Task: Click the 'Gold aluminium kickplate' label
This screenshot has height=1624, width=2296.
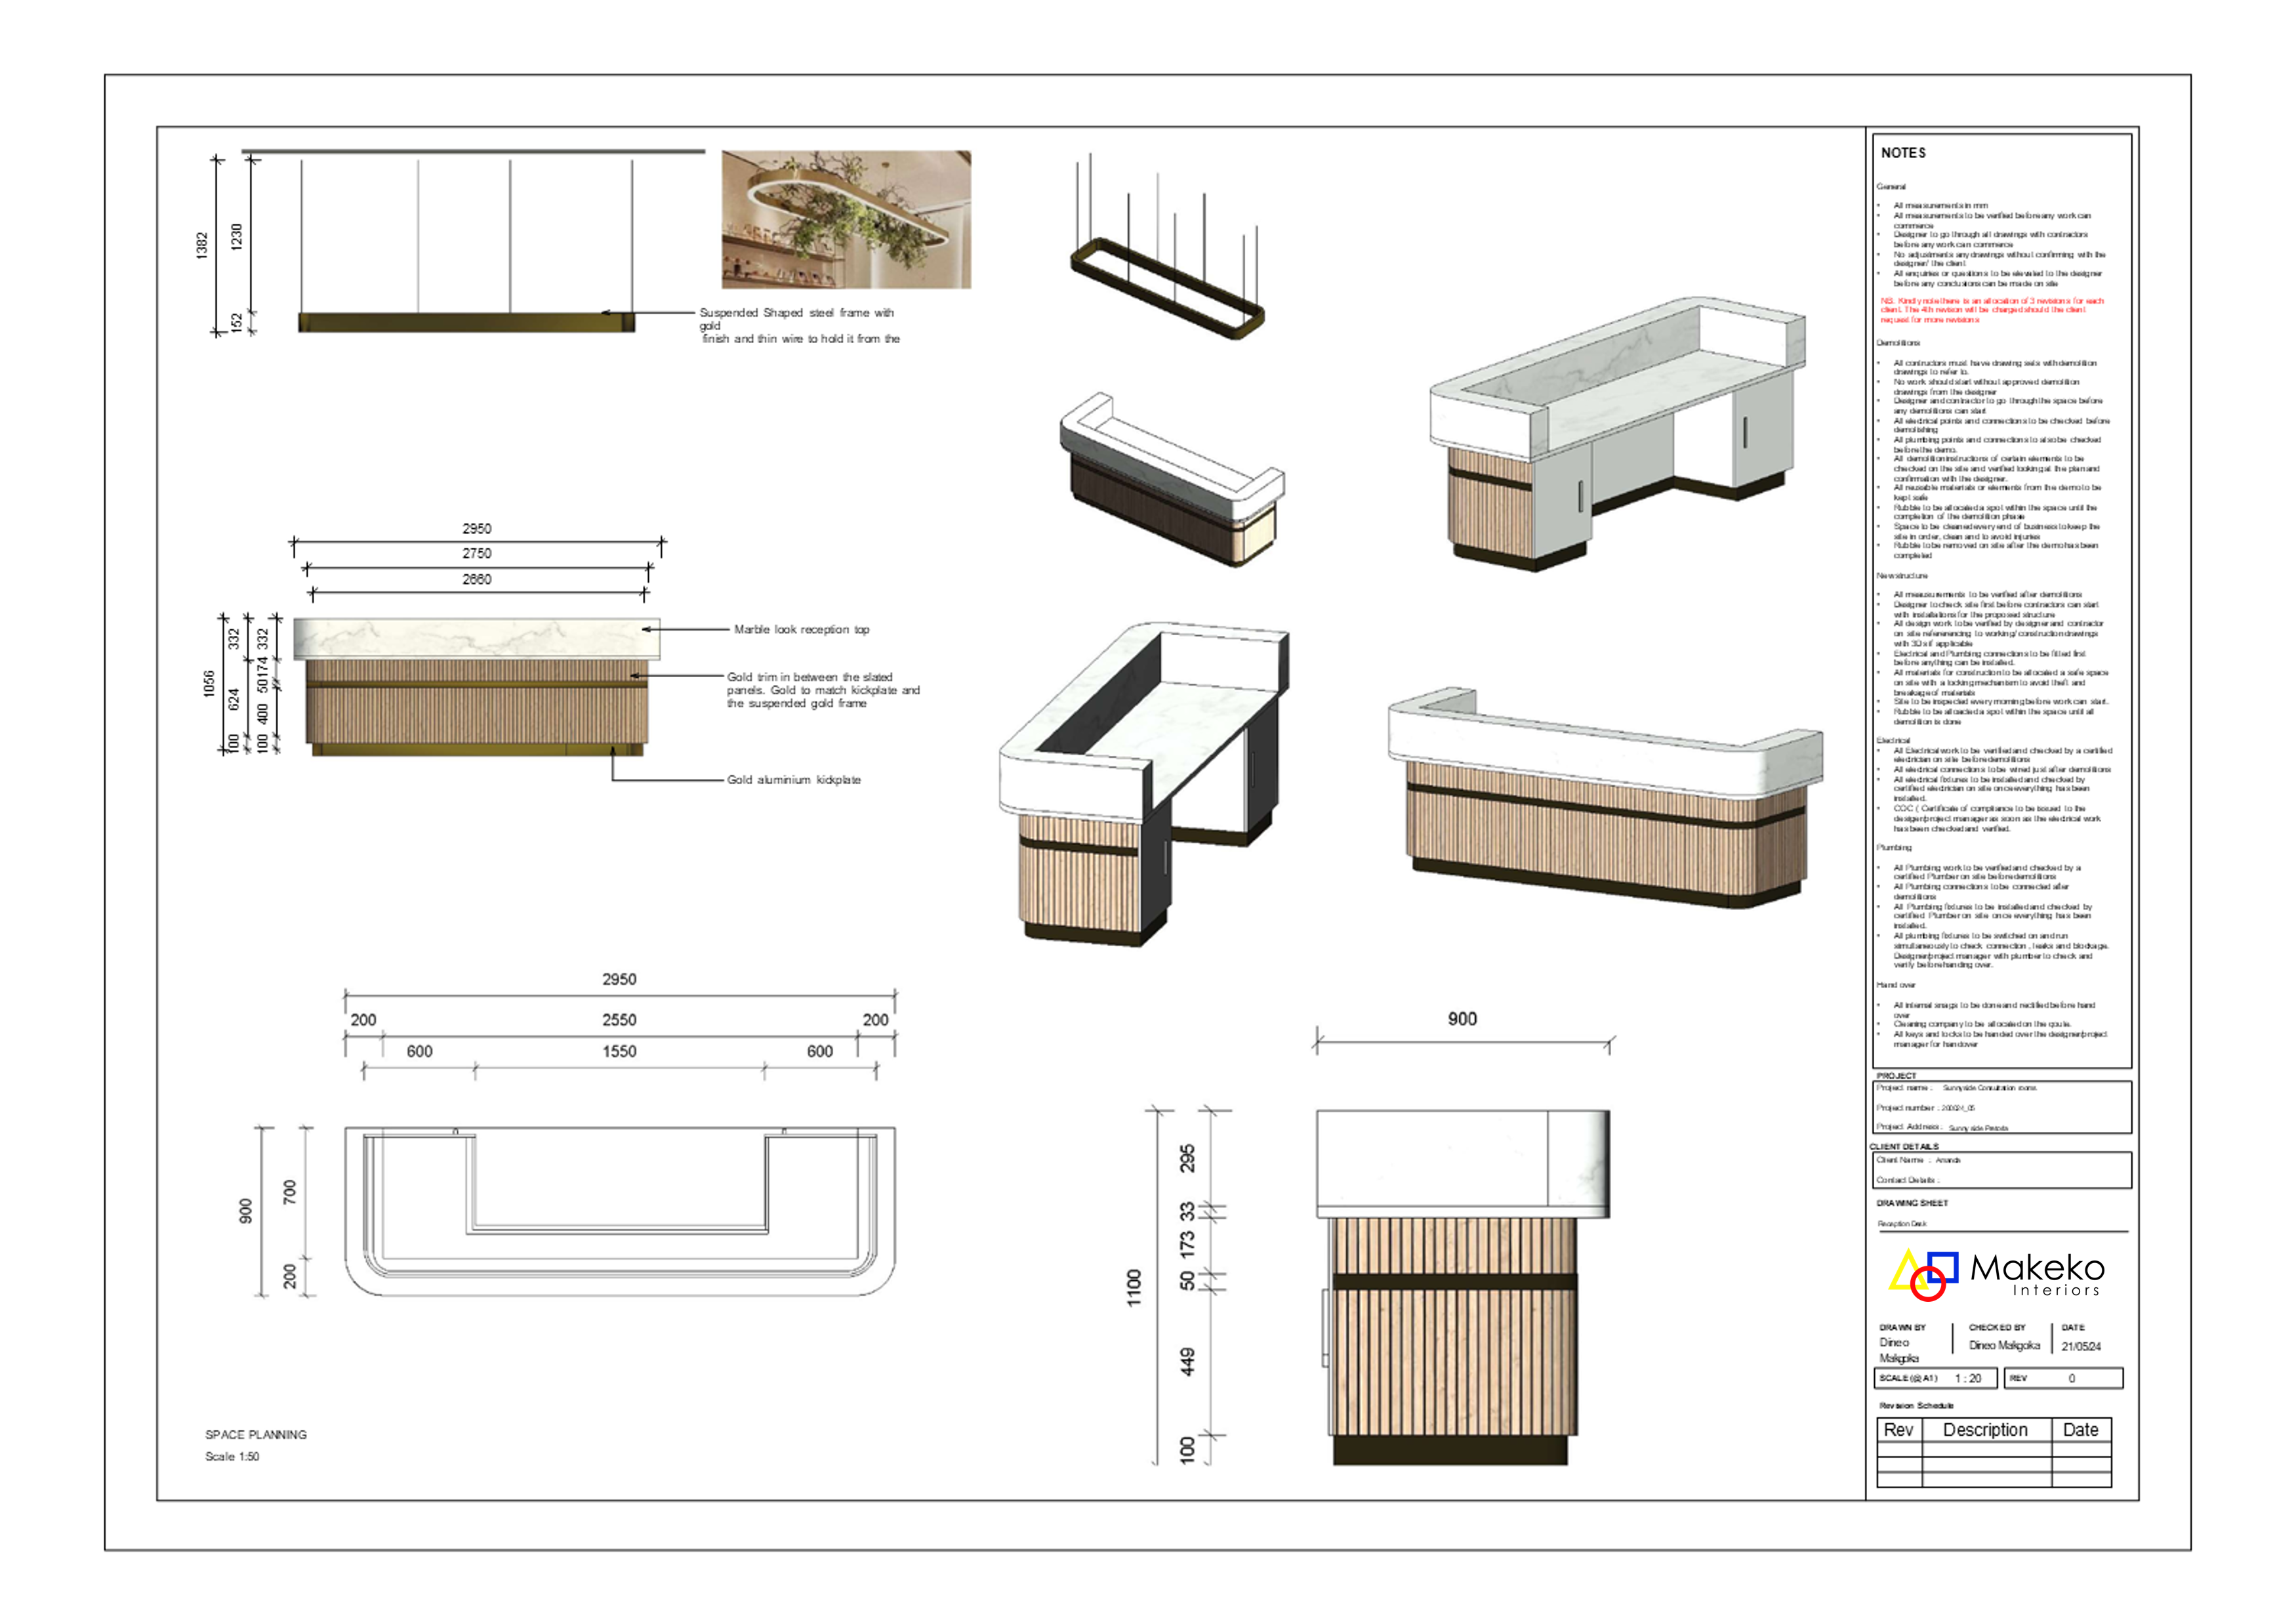Action: 793,780
